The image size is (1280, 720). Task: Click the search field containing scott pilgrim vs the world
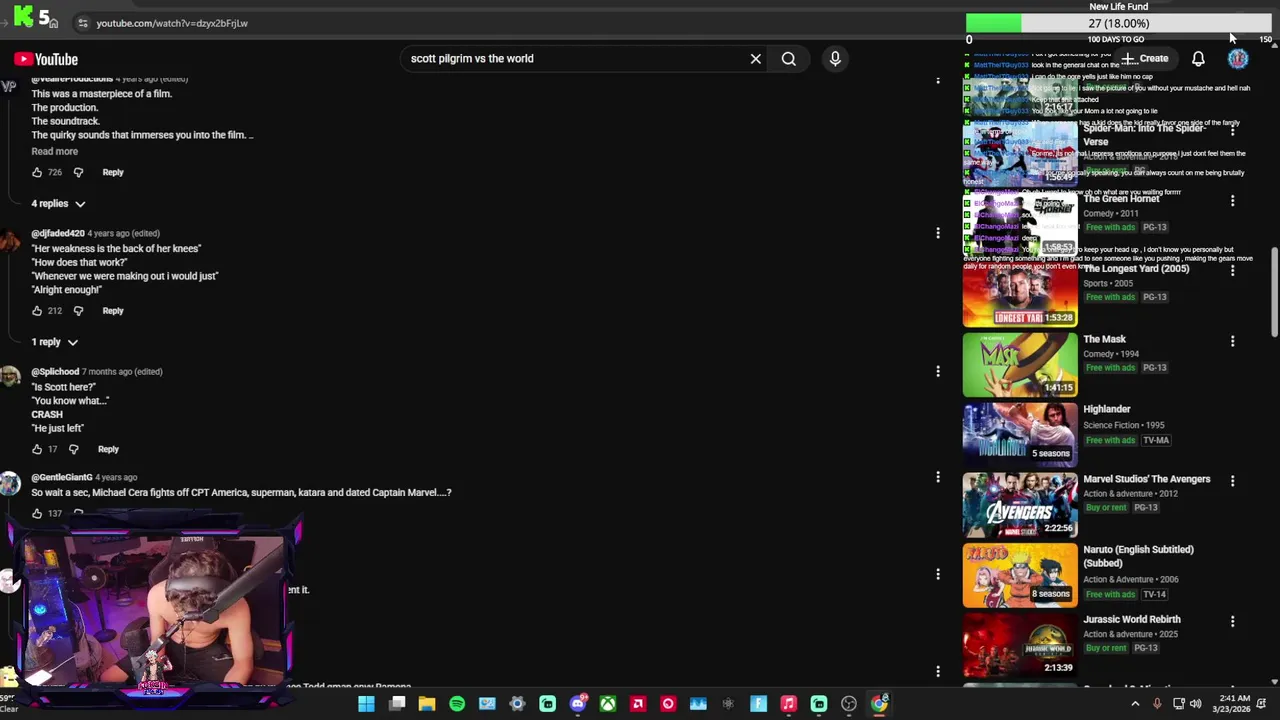tap(575, 59)
